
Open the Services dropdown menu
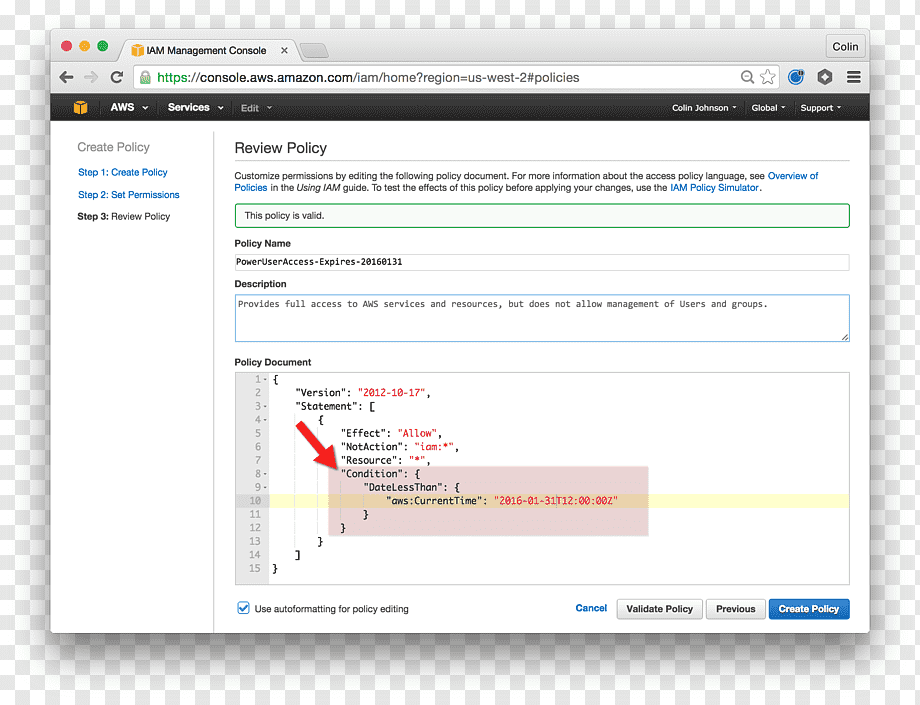tap(195, 107)
